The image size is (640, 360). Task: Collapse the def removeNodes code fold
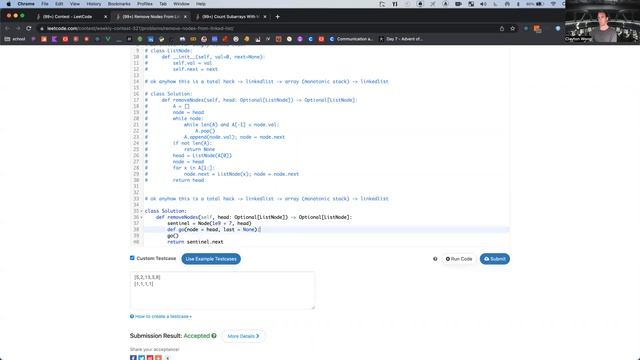click(142, 217)
